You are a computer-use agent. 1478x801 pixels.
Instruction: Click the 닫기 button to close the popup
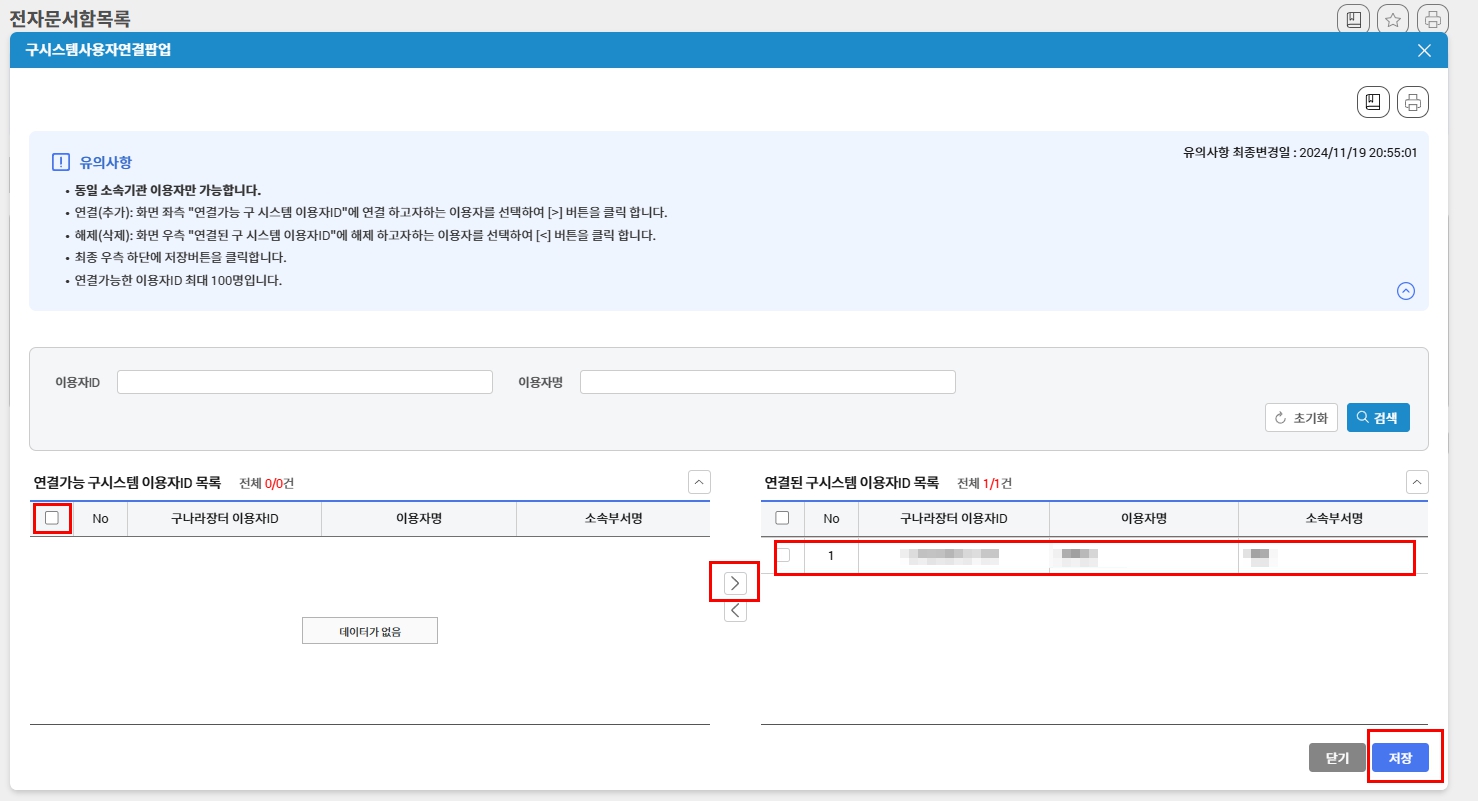pos(1337,757)
